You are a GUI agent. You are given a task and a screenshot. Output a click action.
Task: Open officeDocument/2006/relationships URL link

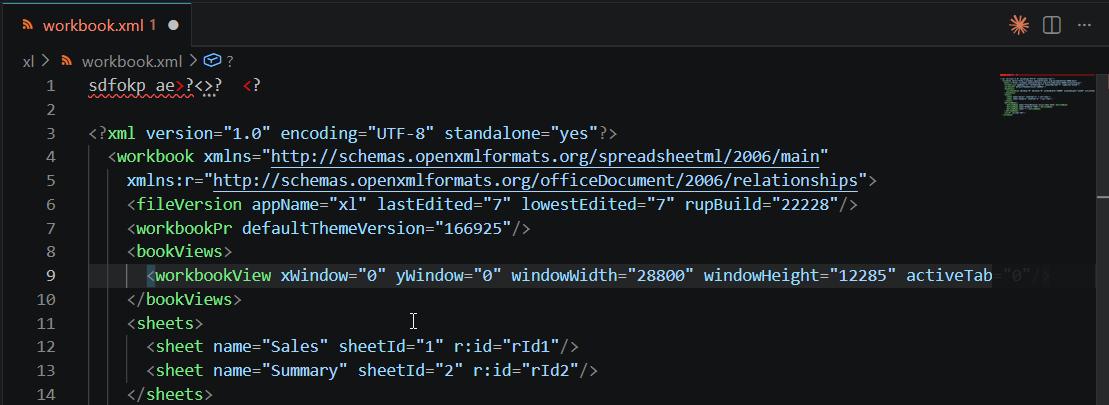pyautogui.click(x=535, y=180)
